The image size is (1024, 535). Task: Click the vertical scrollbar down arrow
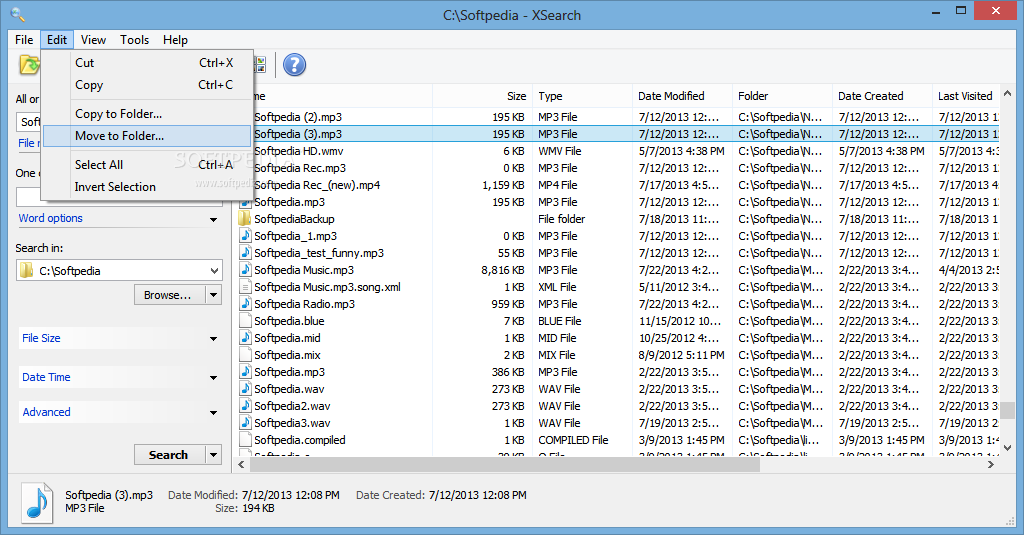click(x=1007, y=448)
